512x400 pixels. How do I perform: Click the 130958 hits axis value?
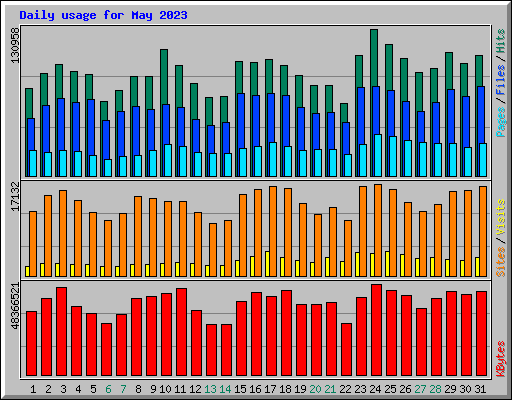15,45
